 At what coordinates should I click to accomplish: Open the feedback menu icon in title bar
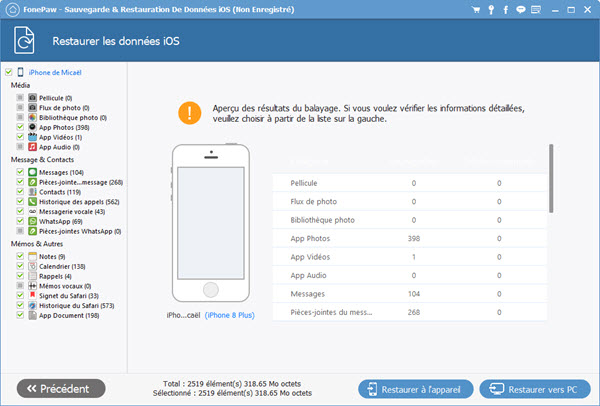[536, 10]
